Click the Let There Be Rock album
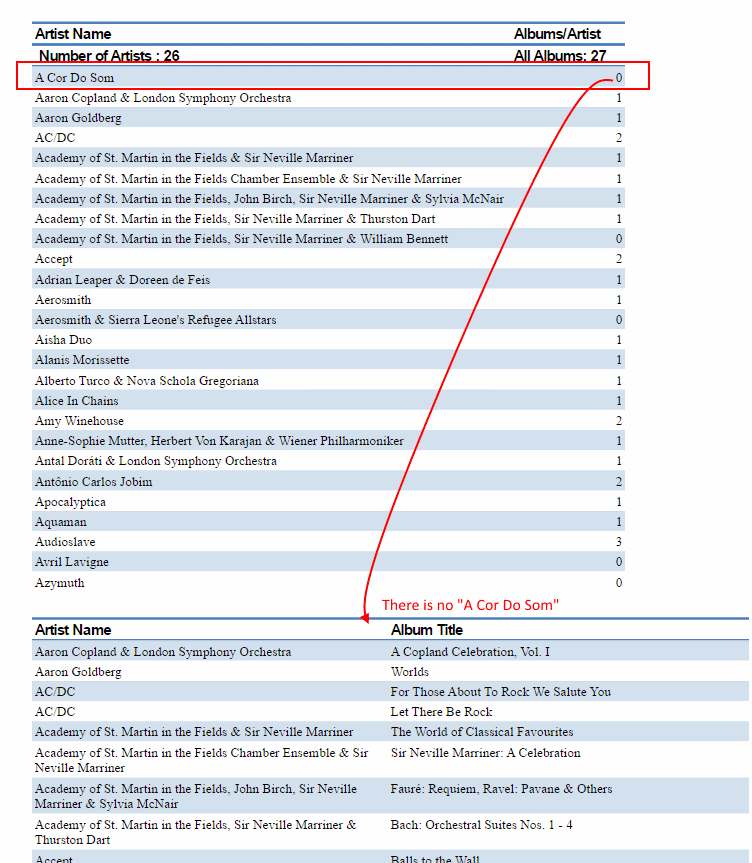This screenshot has width=752, height=863. (x=441, y=712)
